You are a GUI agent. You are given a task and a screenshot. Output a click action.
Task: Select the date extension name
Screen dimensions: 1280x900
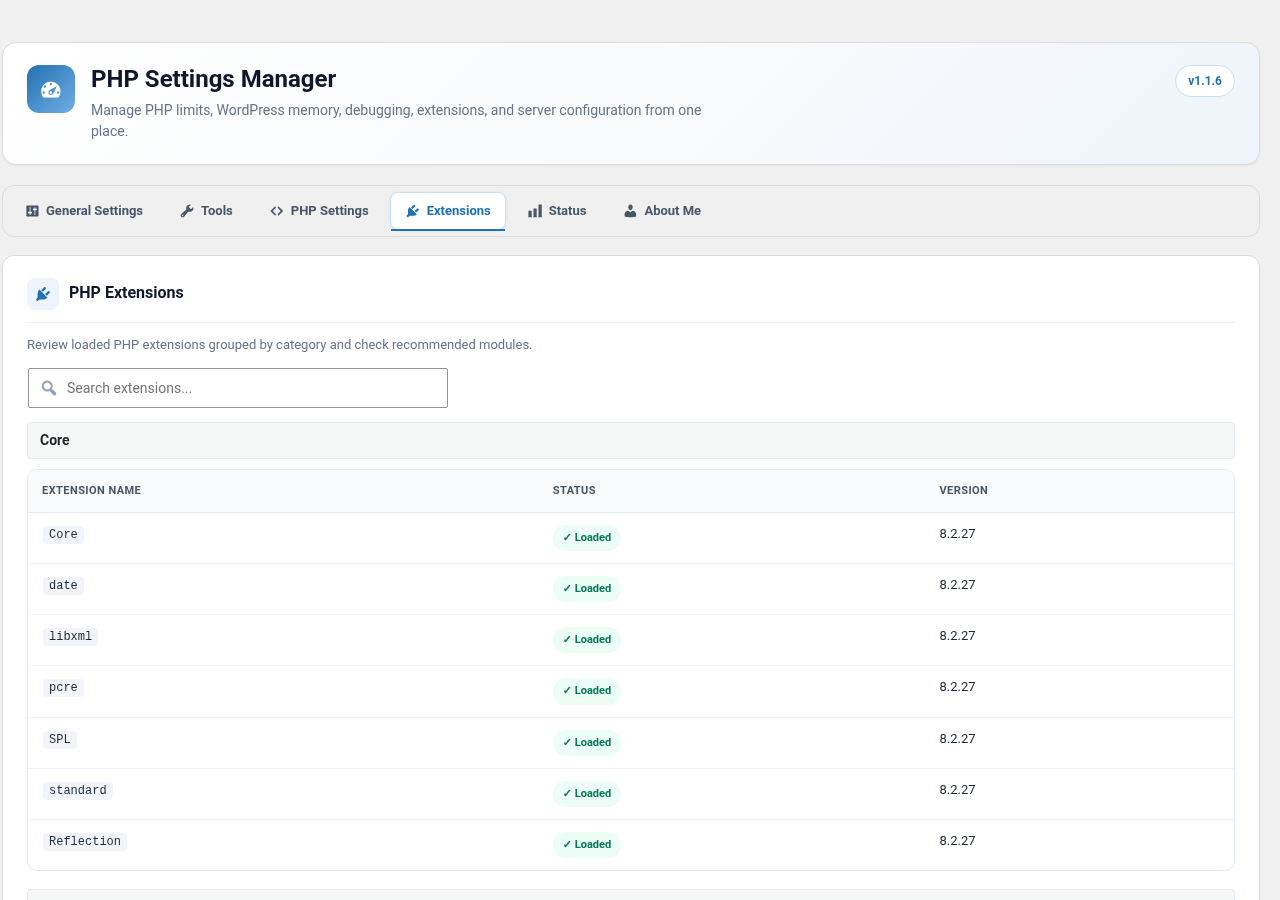[x=63, y=585]
